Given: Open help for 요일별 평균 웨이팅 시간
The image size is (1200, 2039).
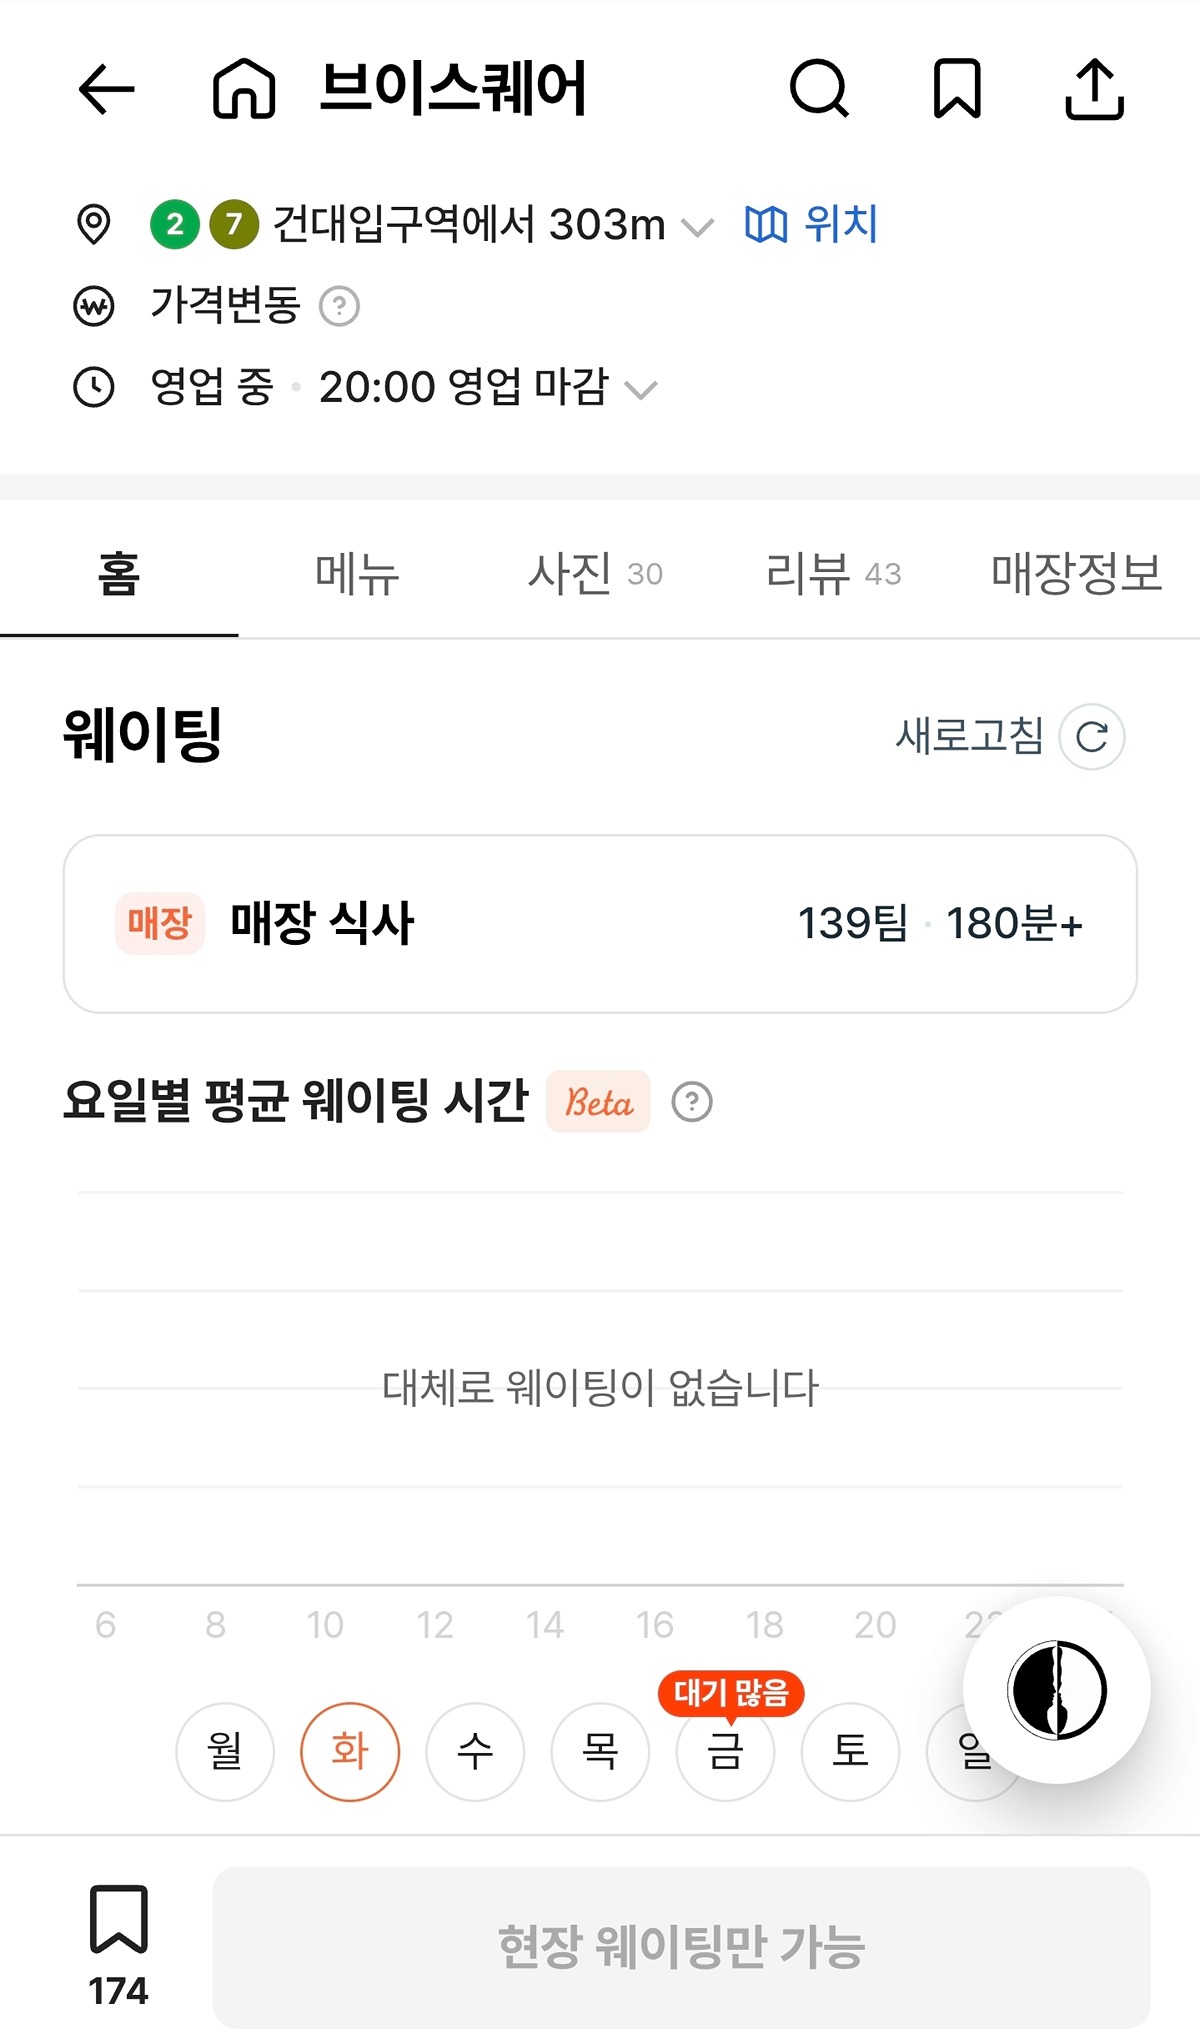Looking at the screenshot, I should point(692,1102).
